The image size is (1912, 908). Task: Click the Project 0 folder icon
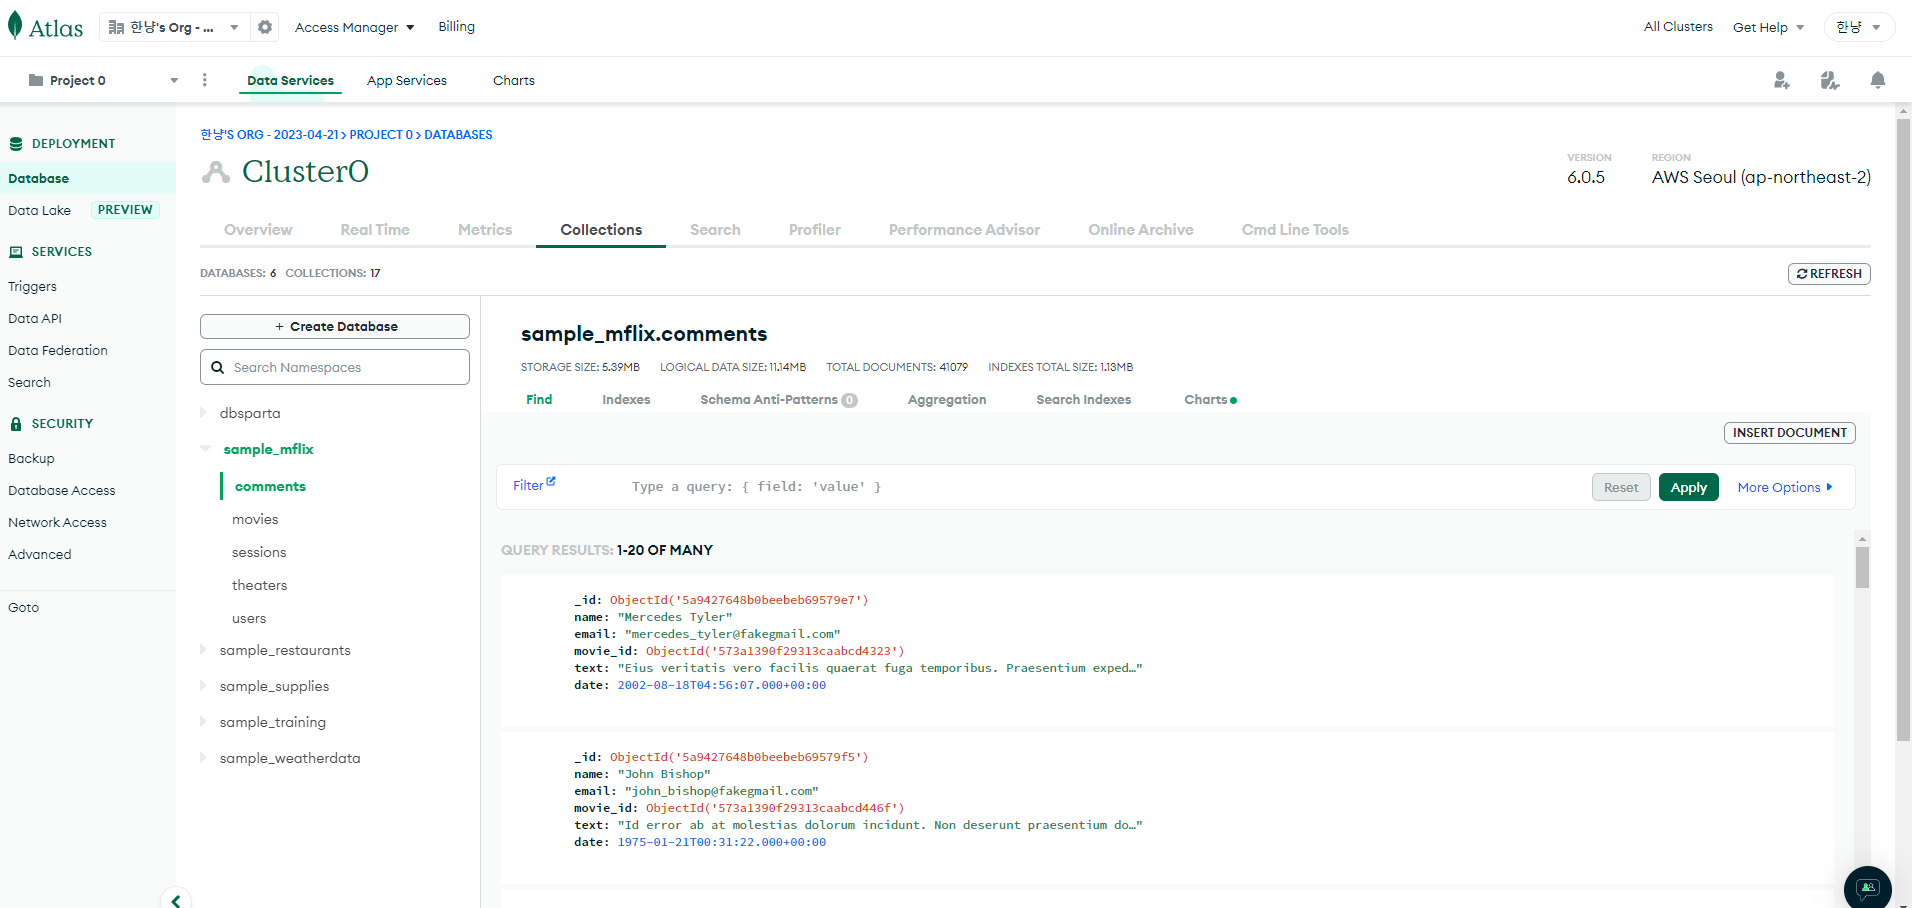pos(36,80)
